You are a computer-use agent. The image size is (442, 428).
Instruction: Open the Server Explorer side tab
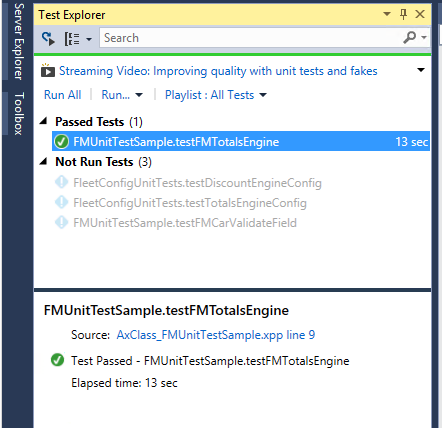pos(19,41)
